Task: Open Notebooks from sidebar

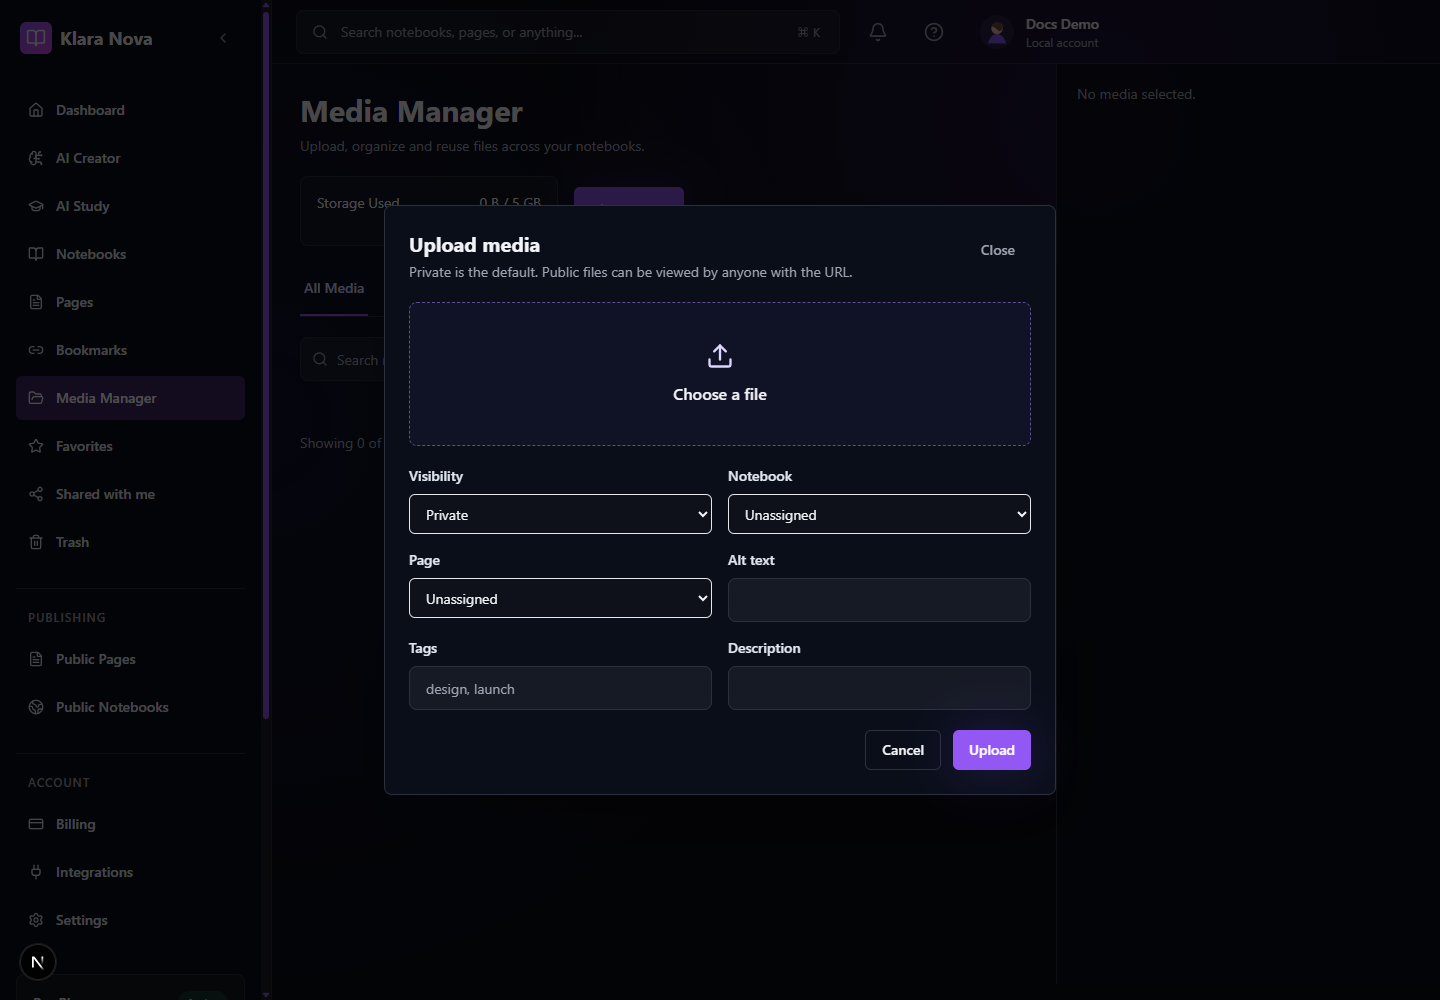Action: click(x=130, y=254)
